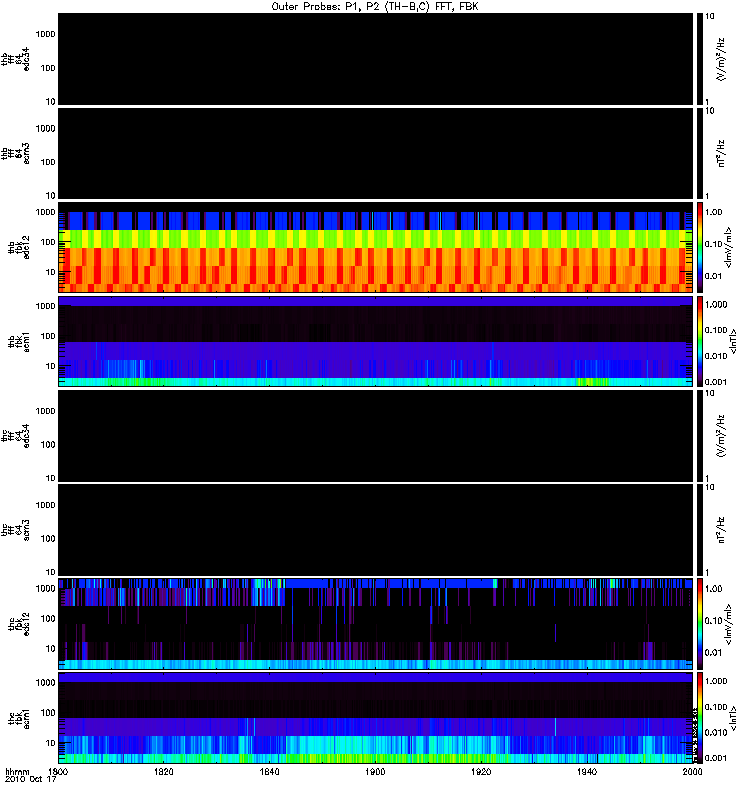Viewport: 750px width, 800px height.
Task: Click the 1900 time axis label
Action: coord(375,771)
